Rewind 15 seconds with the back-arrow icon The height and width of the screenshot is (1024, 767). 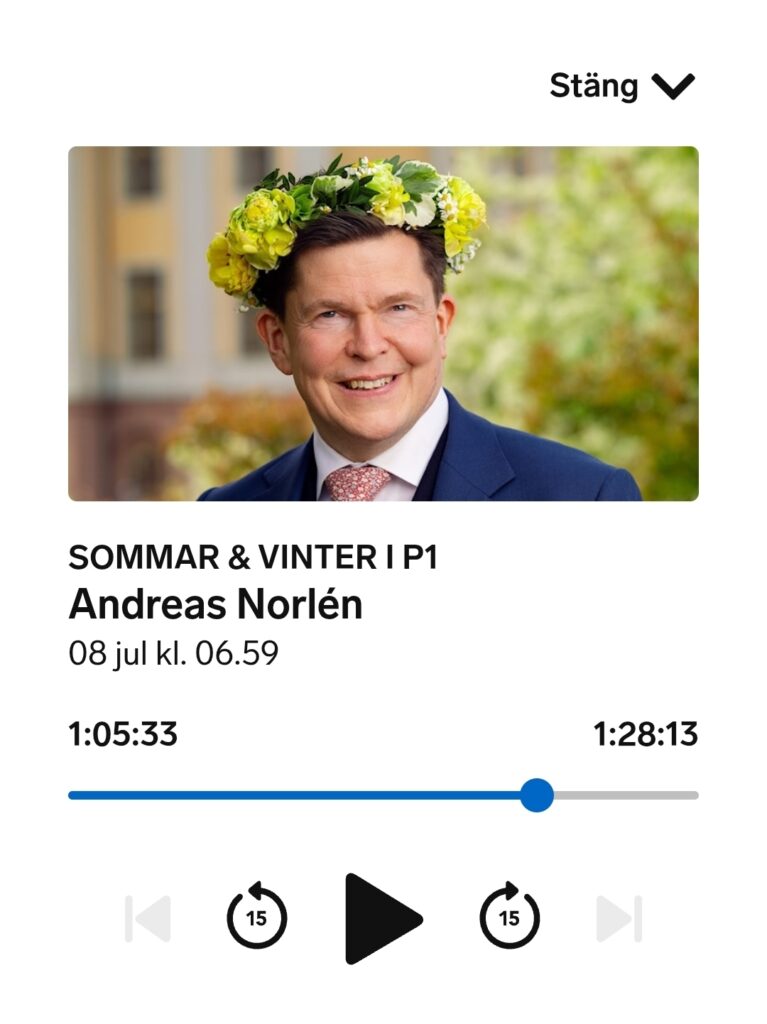pyautogui.click(x=257, y=915)
